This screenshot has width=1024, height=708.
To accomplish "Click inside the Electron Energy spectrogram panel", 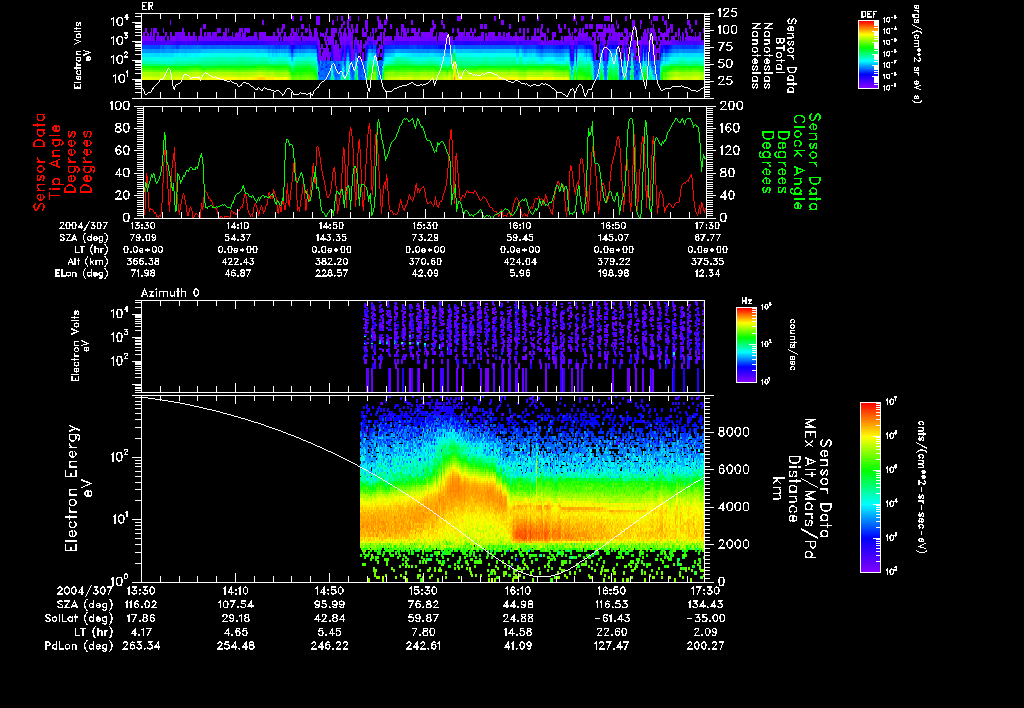I will [423, 489].
